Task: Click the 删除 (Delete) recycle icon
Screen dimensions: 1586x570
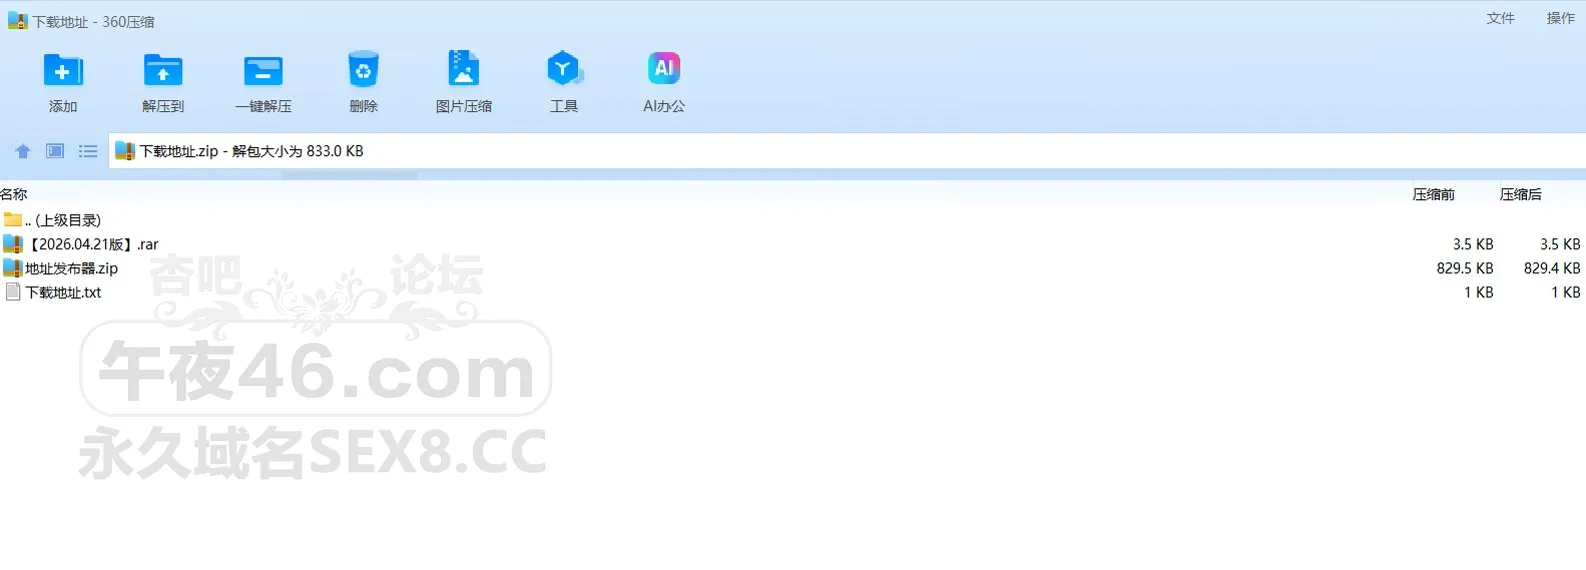Action: [x=363, y=70]
